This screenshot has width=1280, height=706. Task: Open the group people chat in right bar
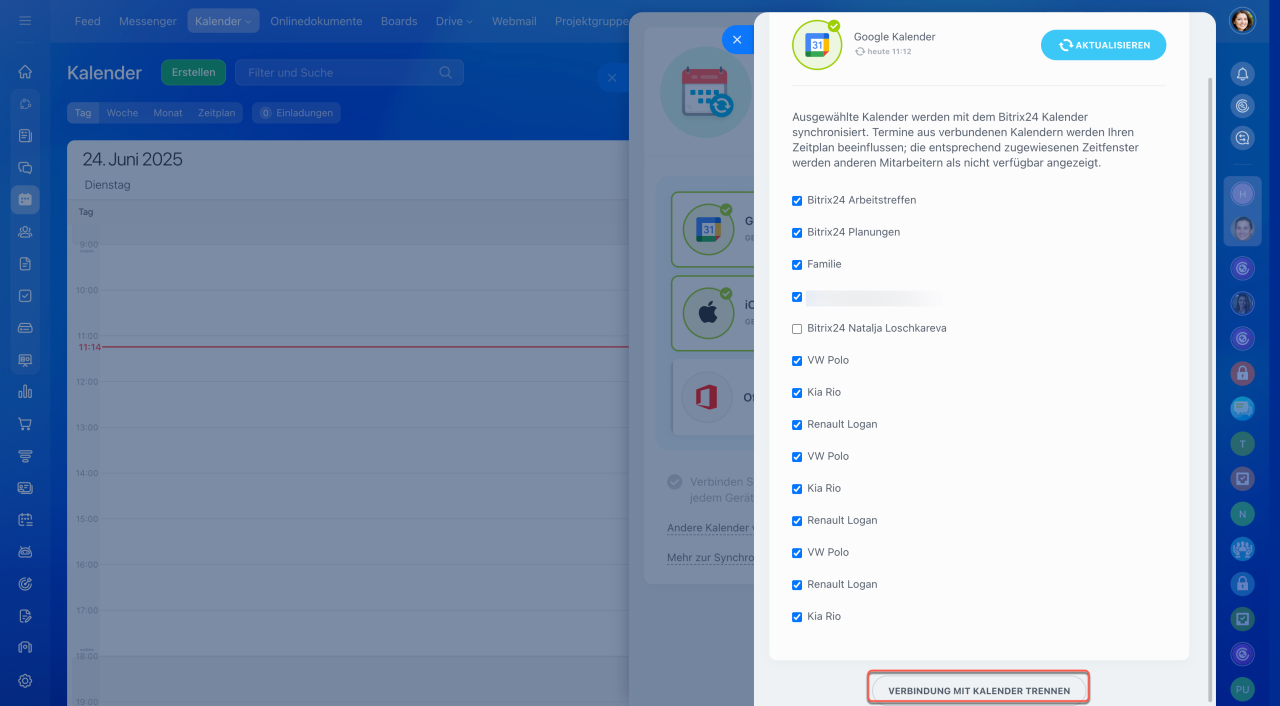pyautogui.click(x=1242, y=548)
